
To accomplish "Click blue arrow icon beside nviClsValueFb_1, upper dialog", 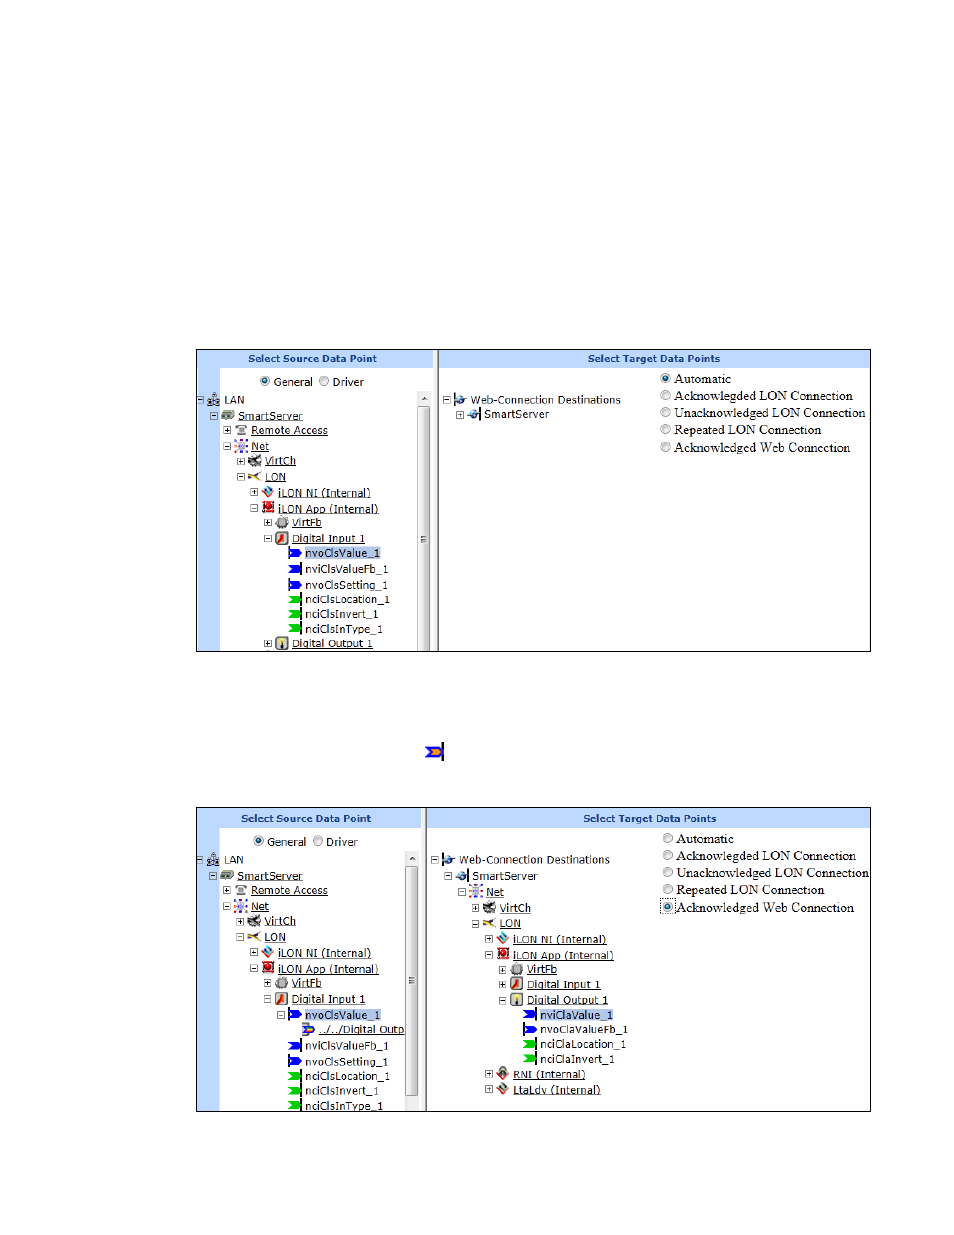I will (295, 569).
